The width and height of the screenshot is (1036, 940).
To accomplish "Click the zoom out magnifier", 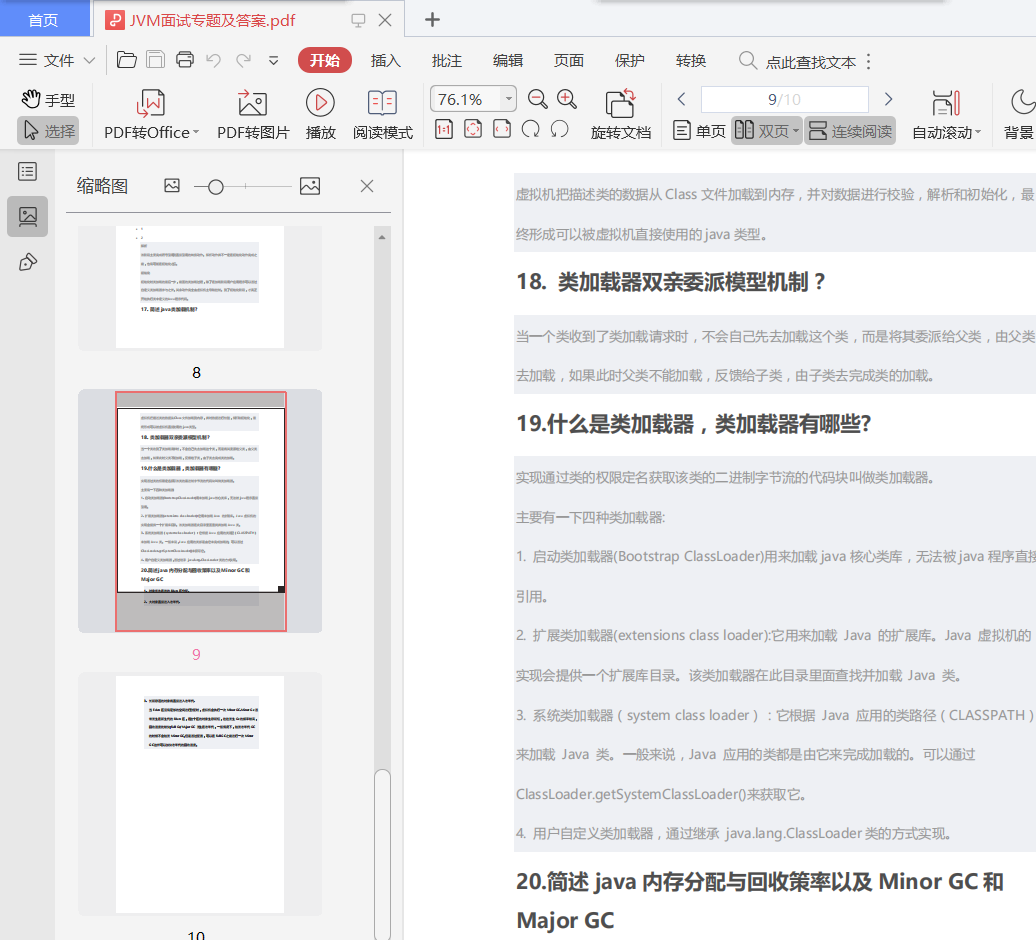I will 538,100.
